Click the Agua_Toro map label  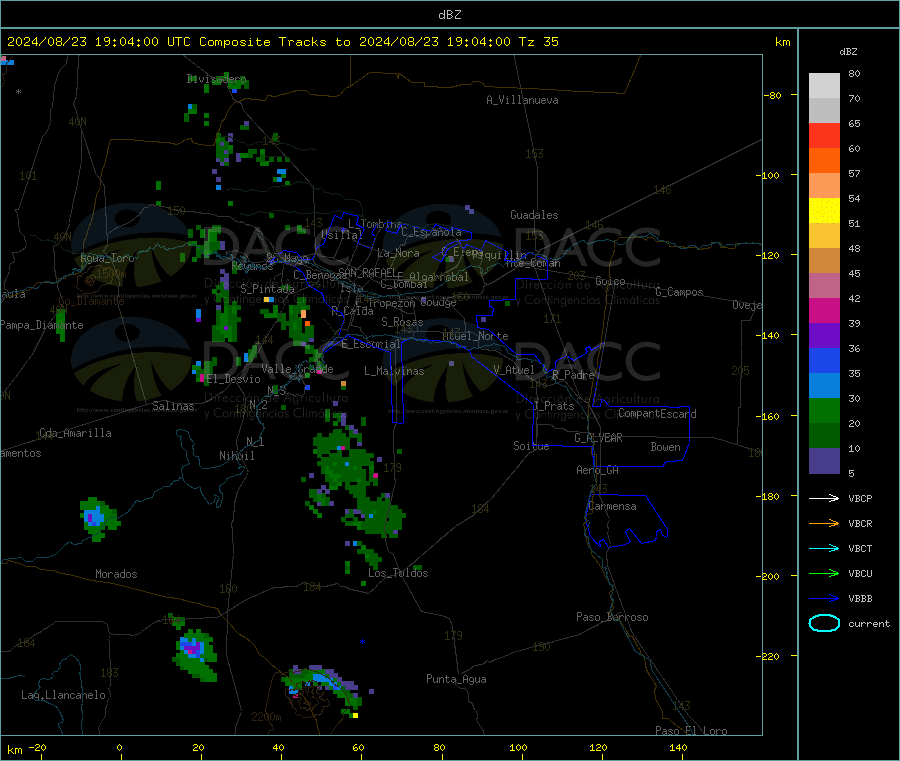coord(107,258)
